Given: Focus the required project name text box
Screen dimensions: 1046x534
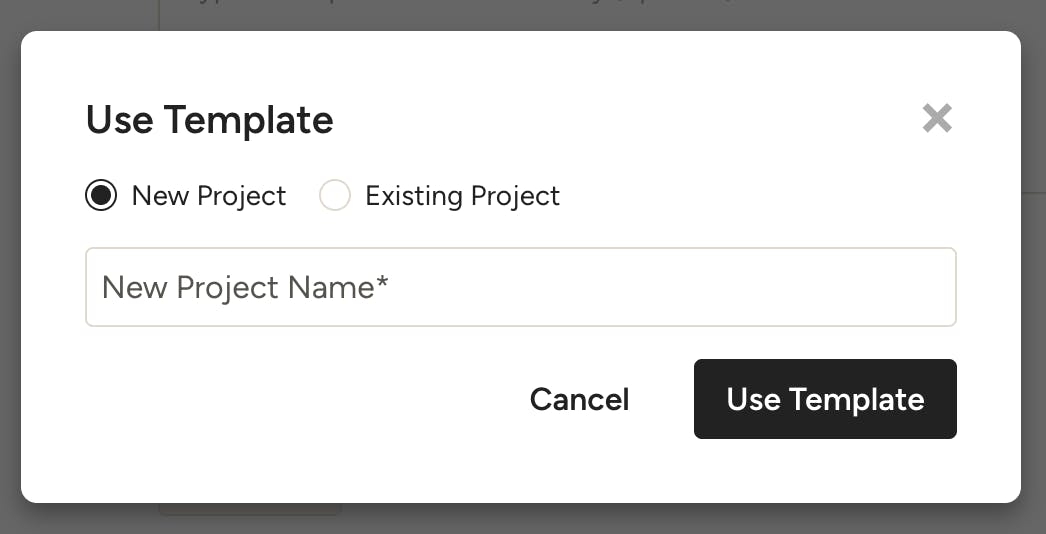Looking at the screenshot, I should tap(520, 287).
